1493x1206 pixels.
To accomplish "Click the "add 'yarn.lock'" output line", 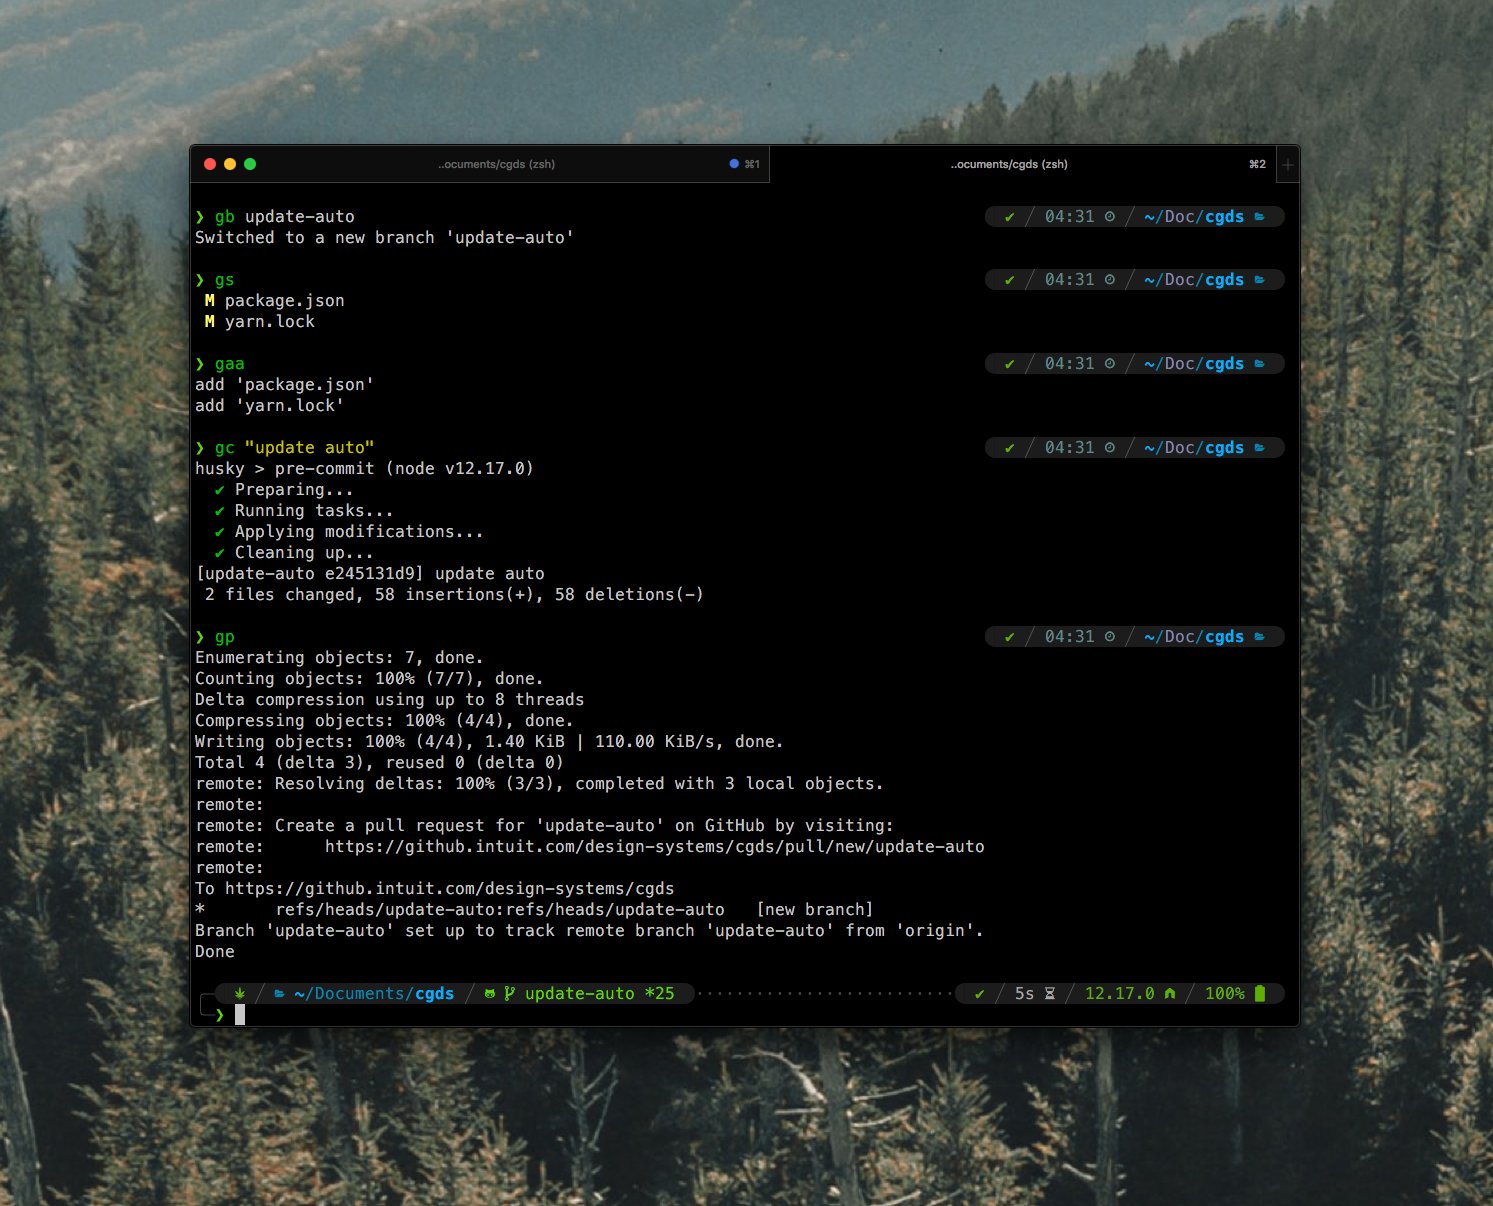I will [x=270, y=405].
